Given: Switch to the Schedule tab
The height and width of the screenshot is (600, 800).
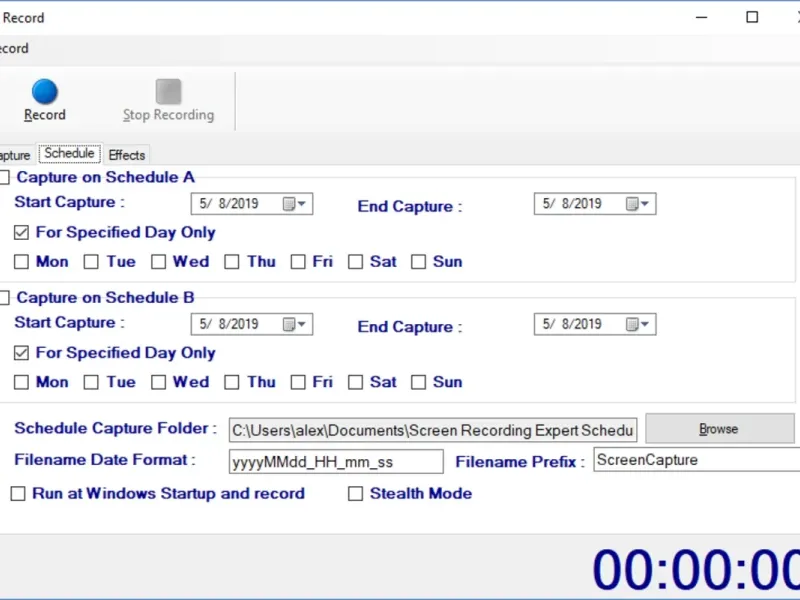Looking at the screenshot, I should tap(69, 154).
